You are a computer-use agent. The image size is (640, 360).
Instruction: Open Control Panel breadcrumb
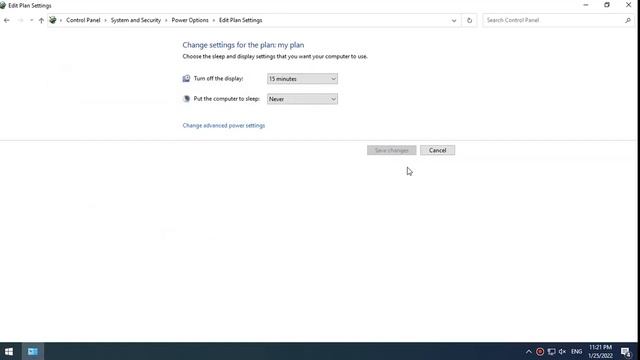click(x=83, y=20)
